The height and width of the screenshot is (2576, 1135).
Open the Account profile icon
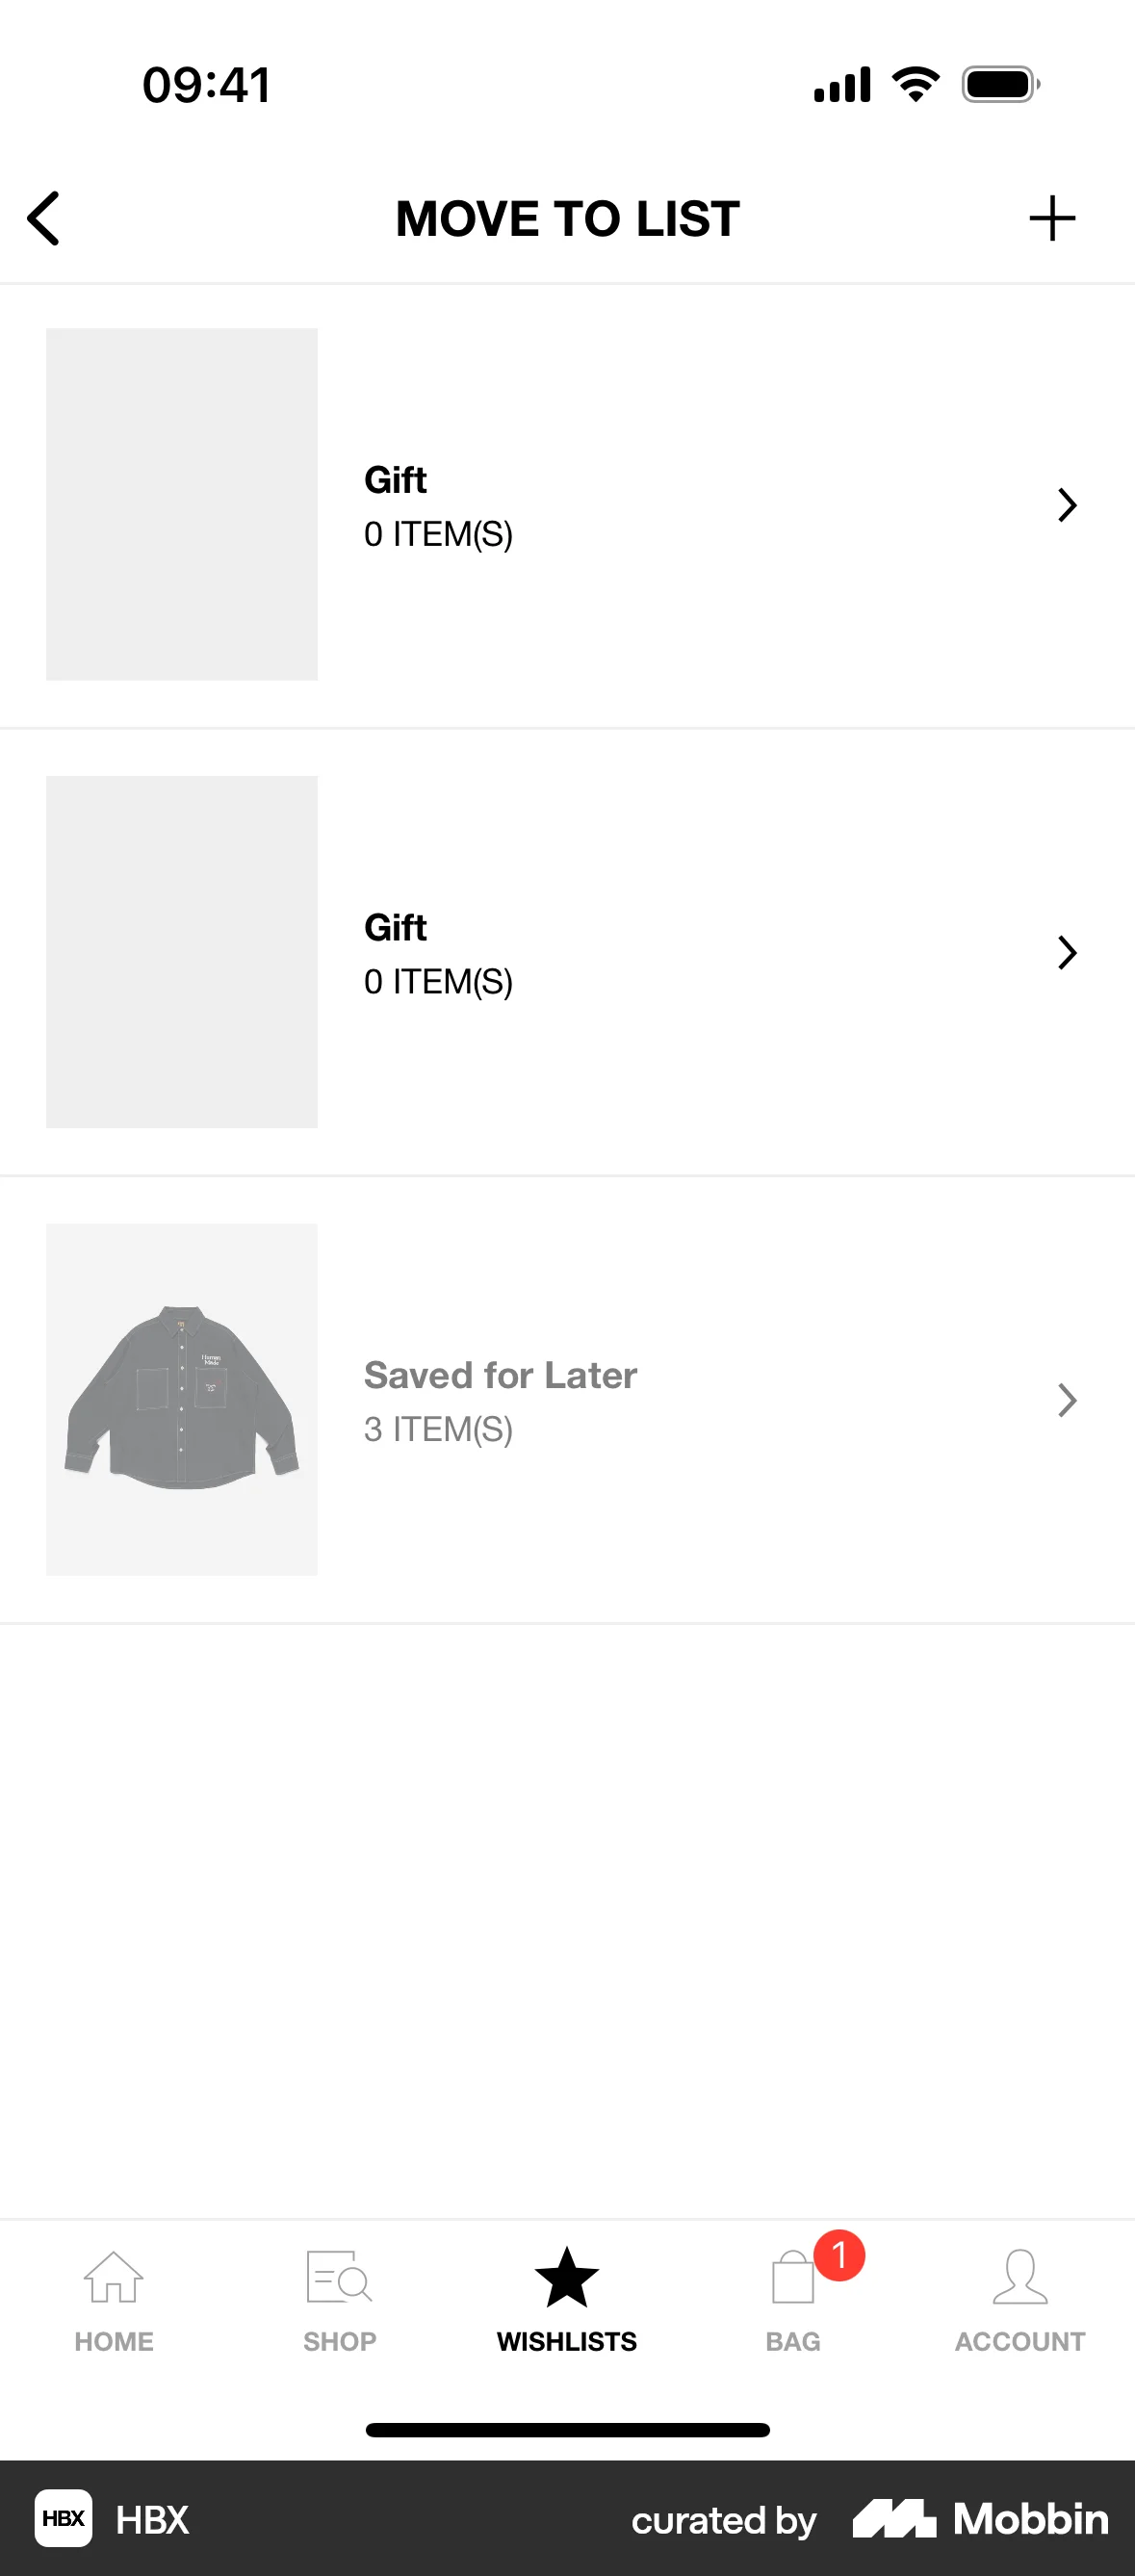[x=1020, y=2278]
